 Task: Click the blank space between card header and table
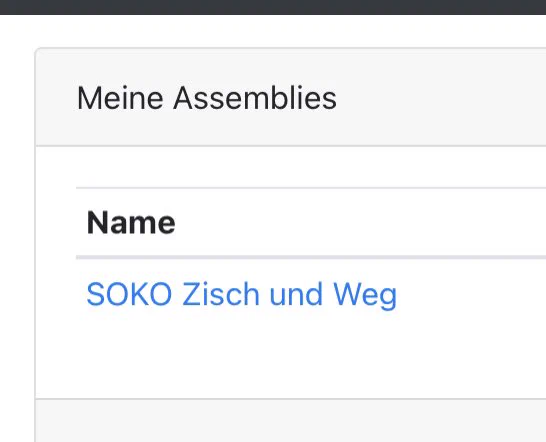[291, 167]
